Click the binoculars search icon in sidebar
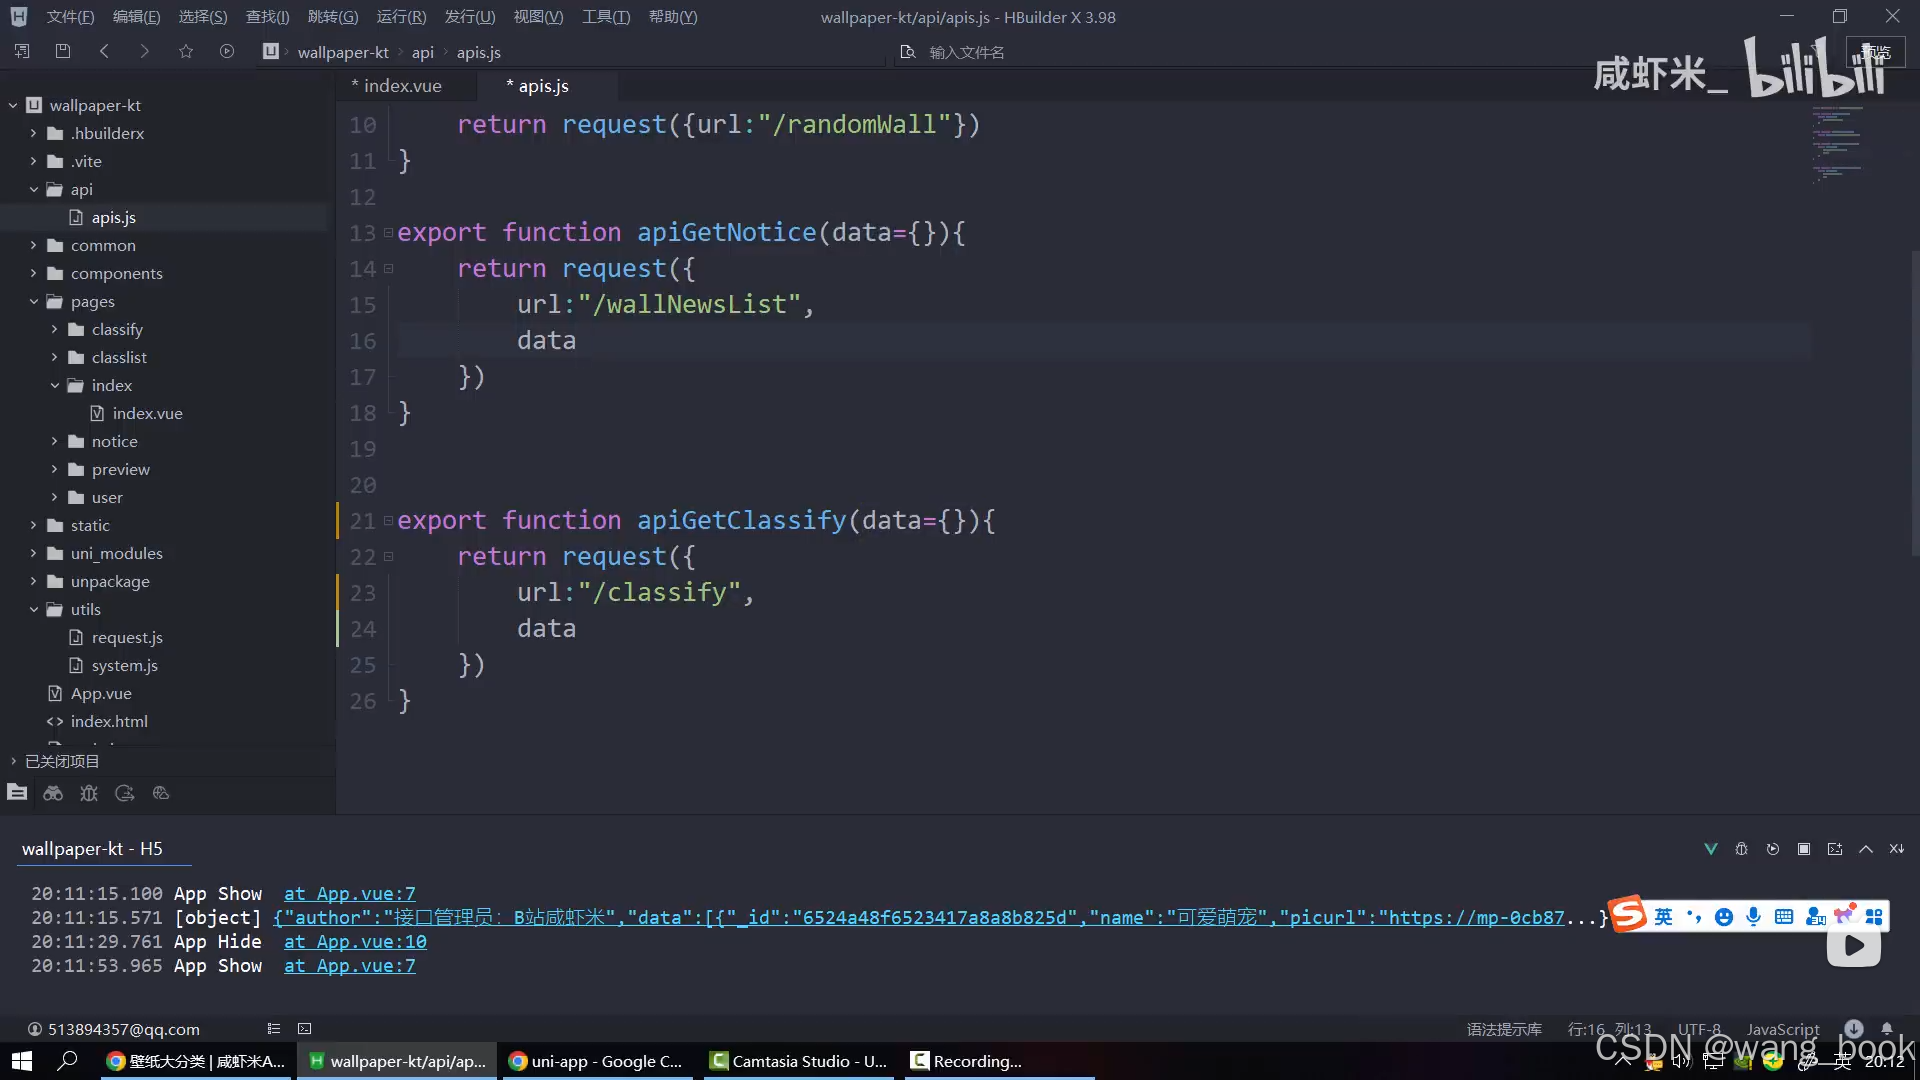Image resolution: width=1920 pixels, height=1080 pixels. pyautogui.click(x=53, y=793)
